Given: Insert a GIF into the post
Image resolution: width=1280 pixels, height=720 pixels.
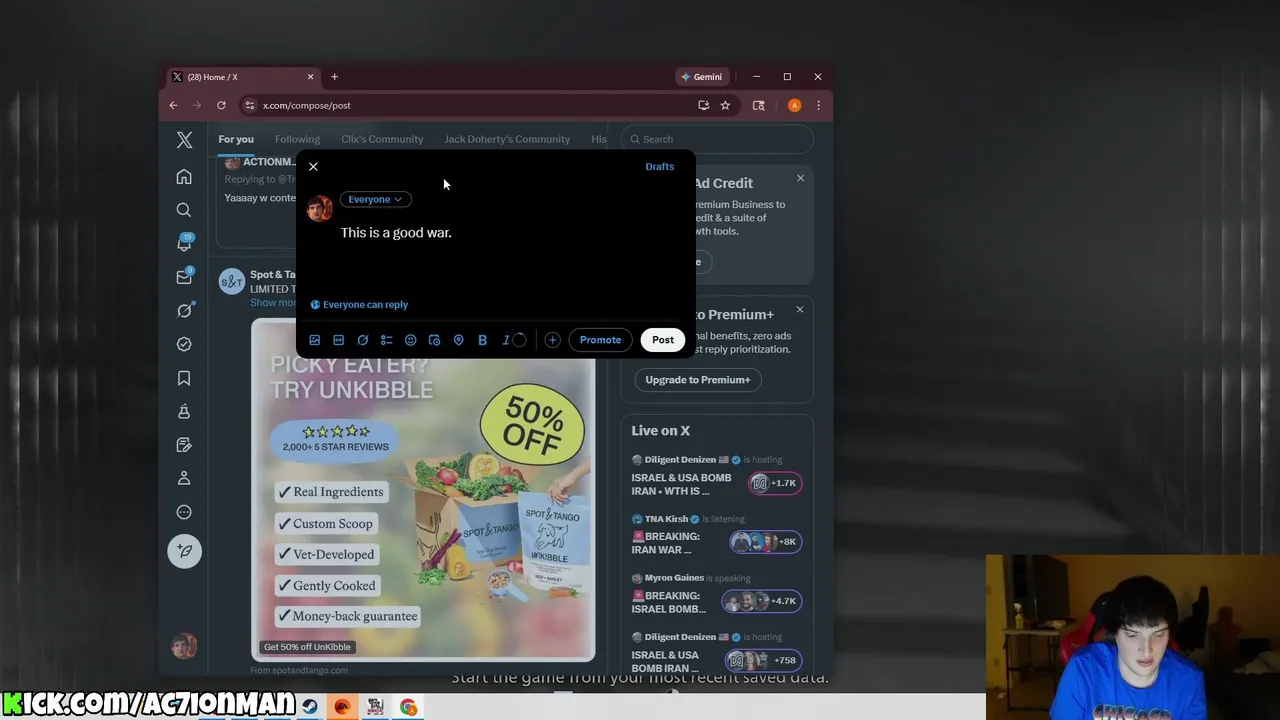Looking at the screenshot, I should pyautogui.click(x=338, y=340).
